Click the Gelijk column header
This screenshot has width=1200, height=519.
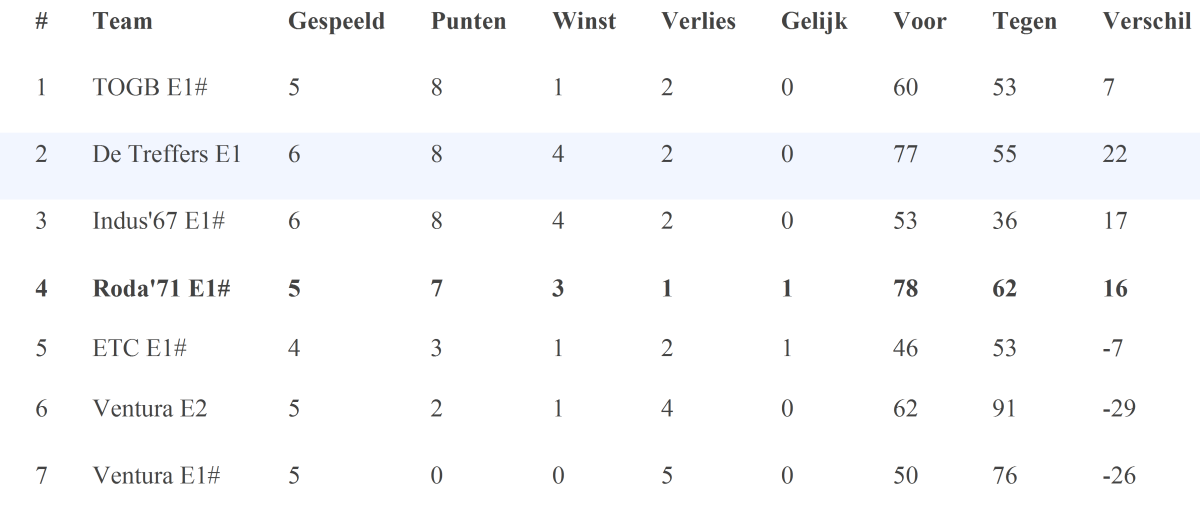814,23
